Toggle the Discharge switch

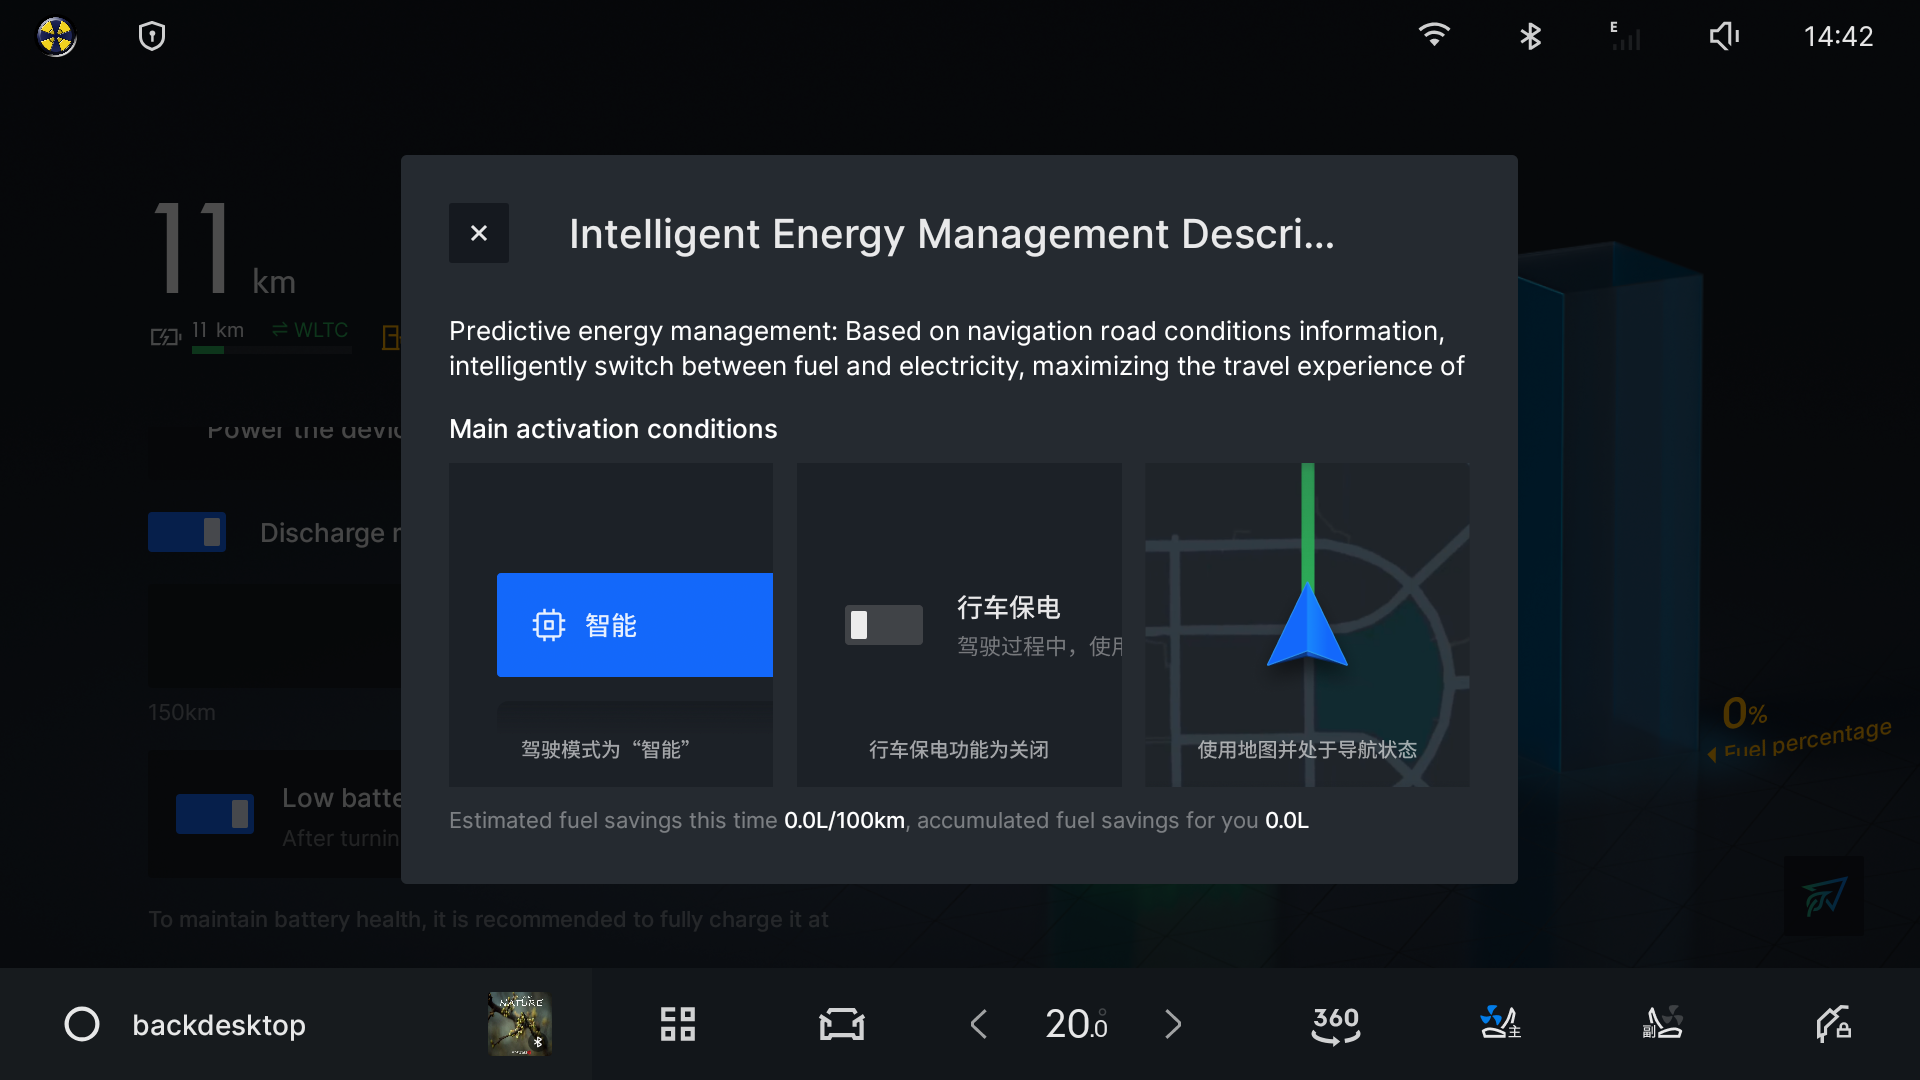click(187, 532)
